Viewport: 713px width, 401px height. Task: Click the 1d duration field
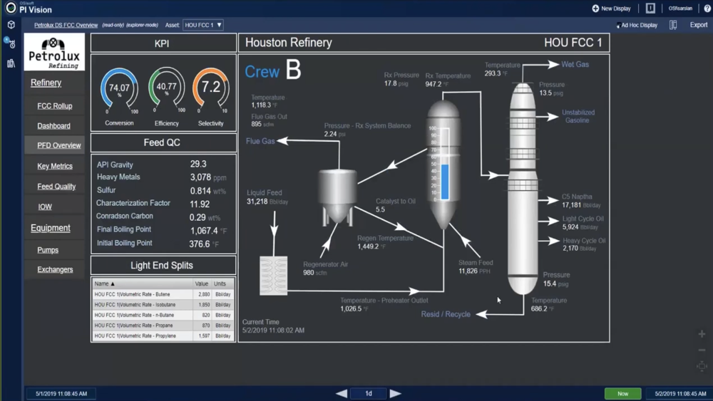click(x=368, y=393)
